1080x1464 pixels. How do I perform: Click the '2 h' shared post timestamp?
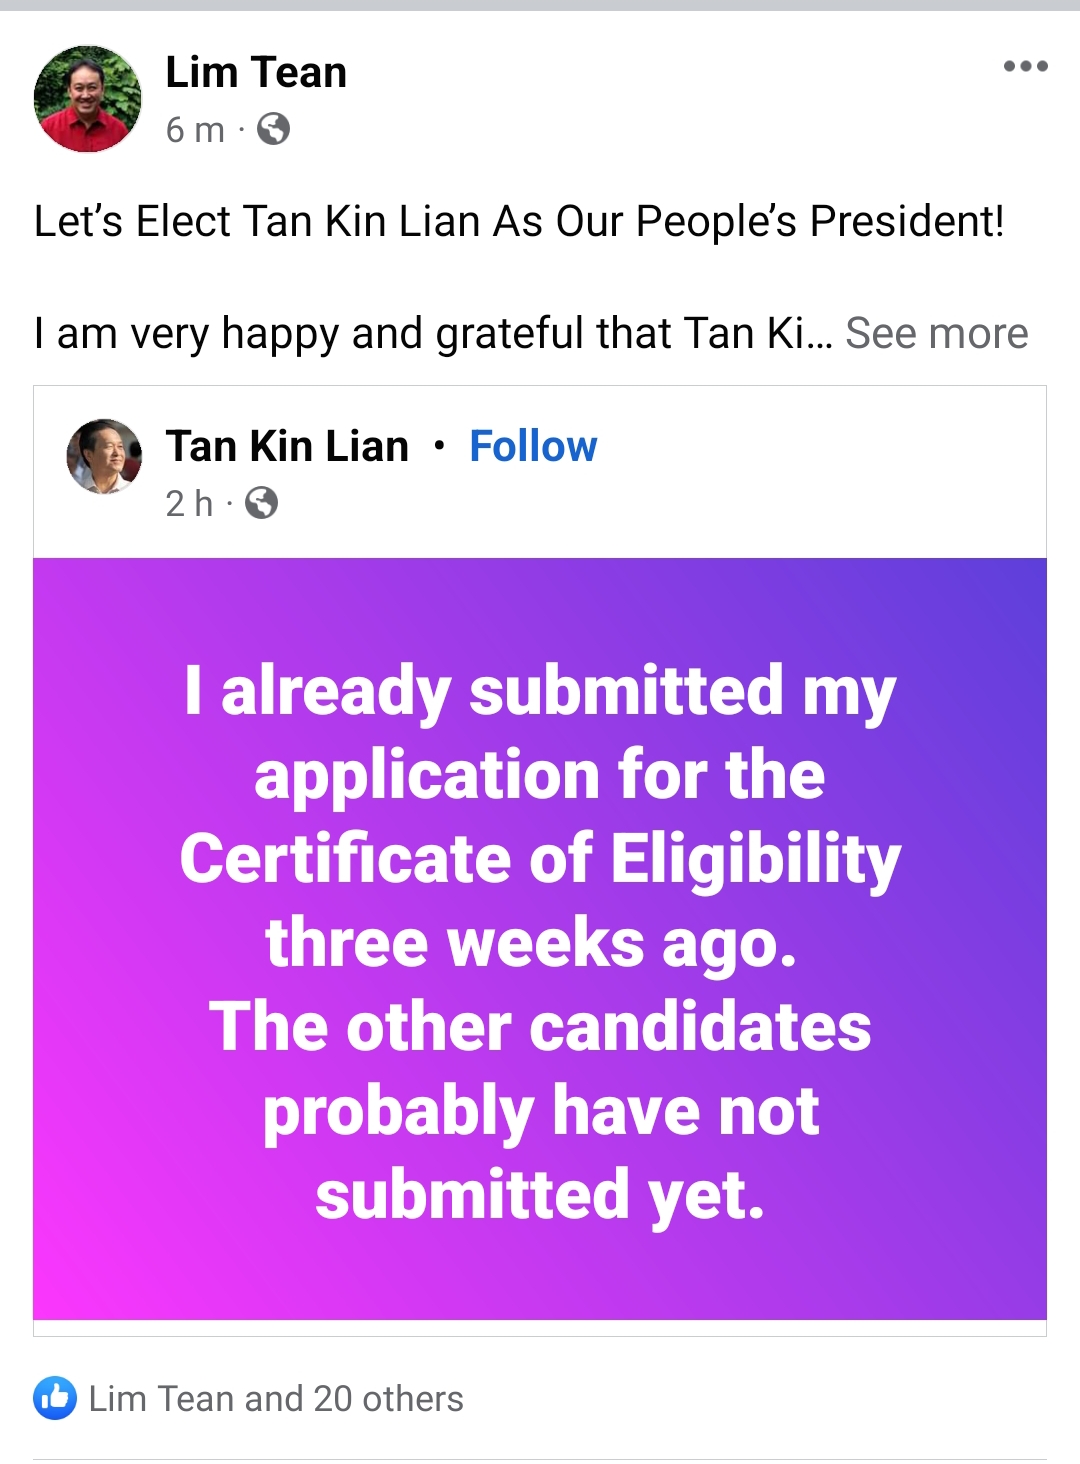(189, 503)
